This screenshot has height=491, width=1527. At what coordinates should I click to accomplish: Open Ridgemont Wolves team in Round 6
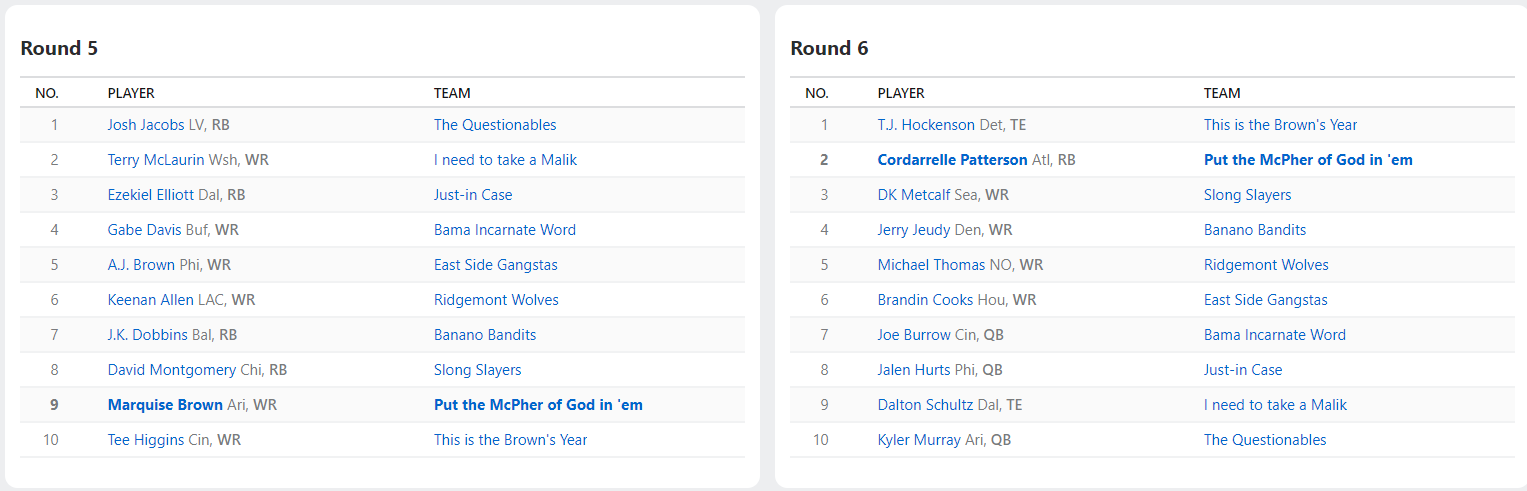pyautogui.click(x=1266, y=265)
